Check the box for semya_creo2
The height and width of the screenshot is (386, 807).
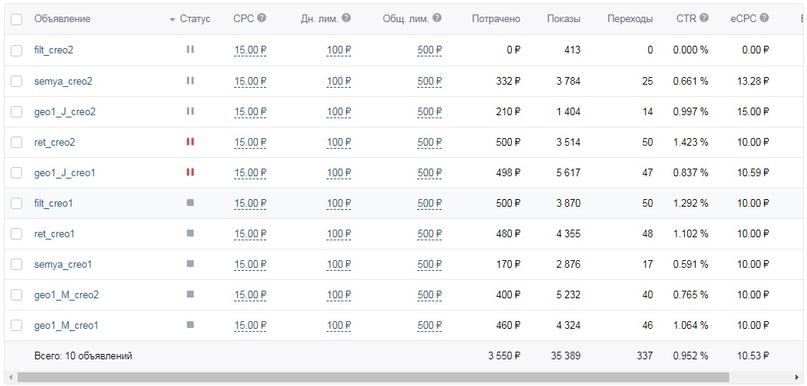16,81
